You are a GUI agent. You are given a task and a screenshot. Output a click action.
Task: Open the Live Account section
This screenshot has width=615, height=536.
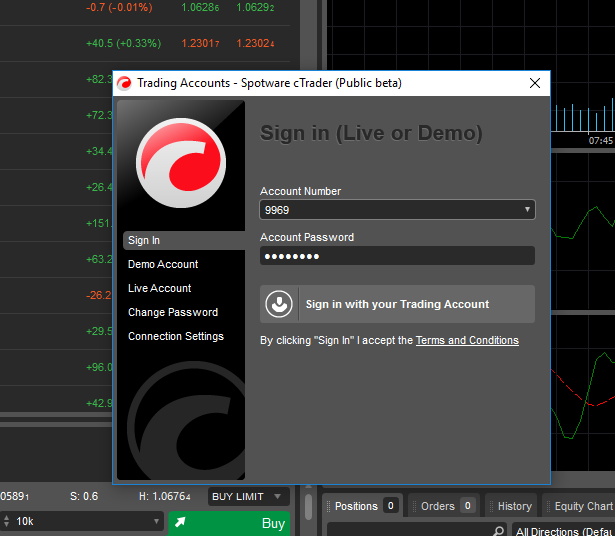click(159, 288)
